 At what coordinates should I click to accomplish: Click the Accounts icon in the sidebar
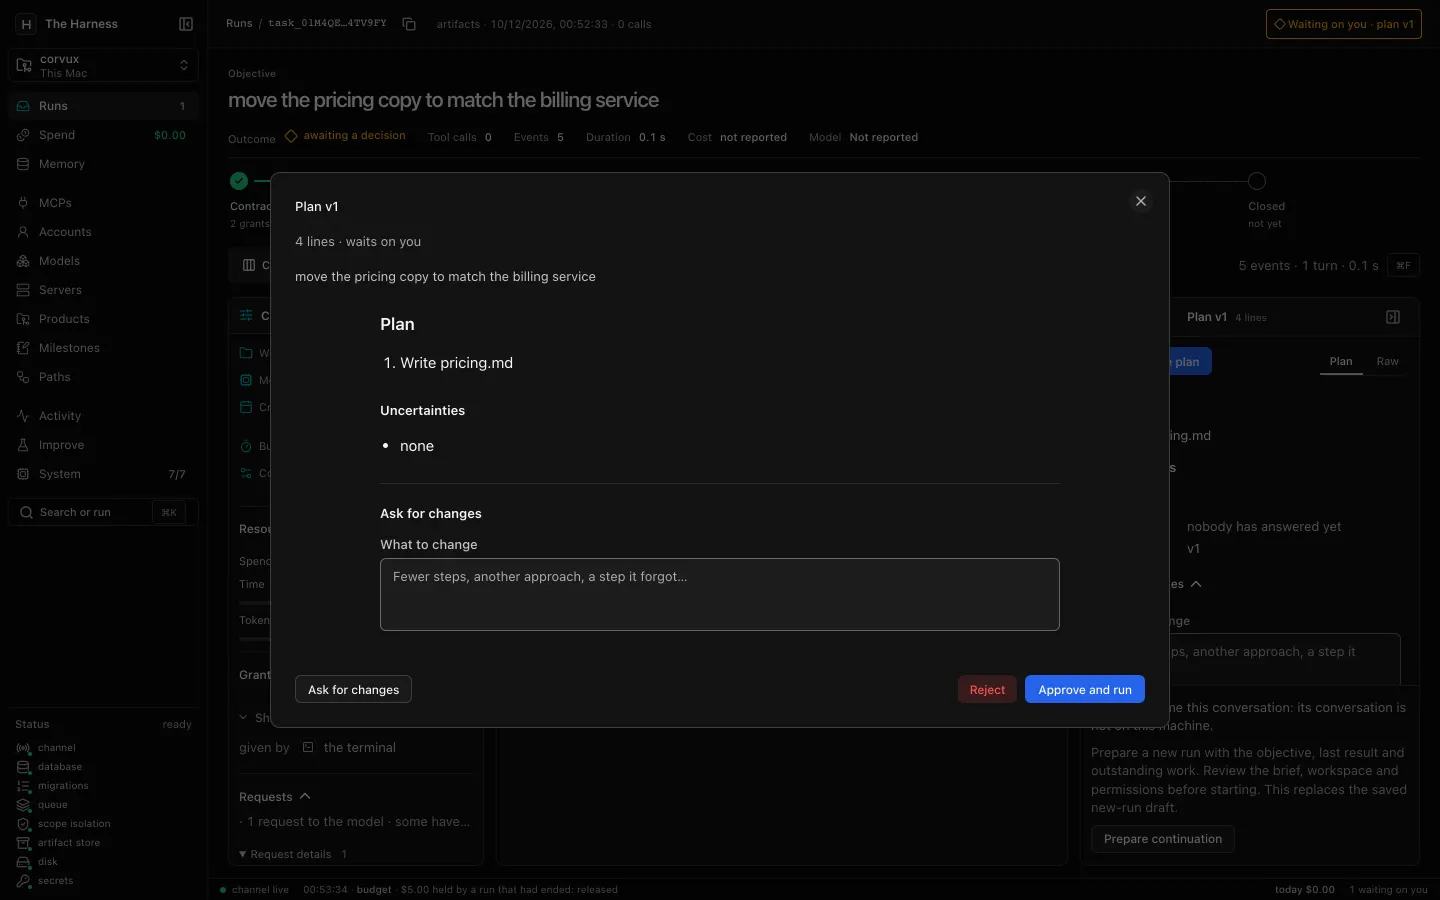coord(23,232)
